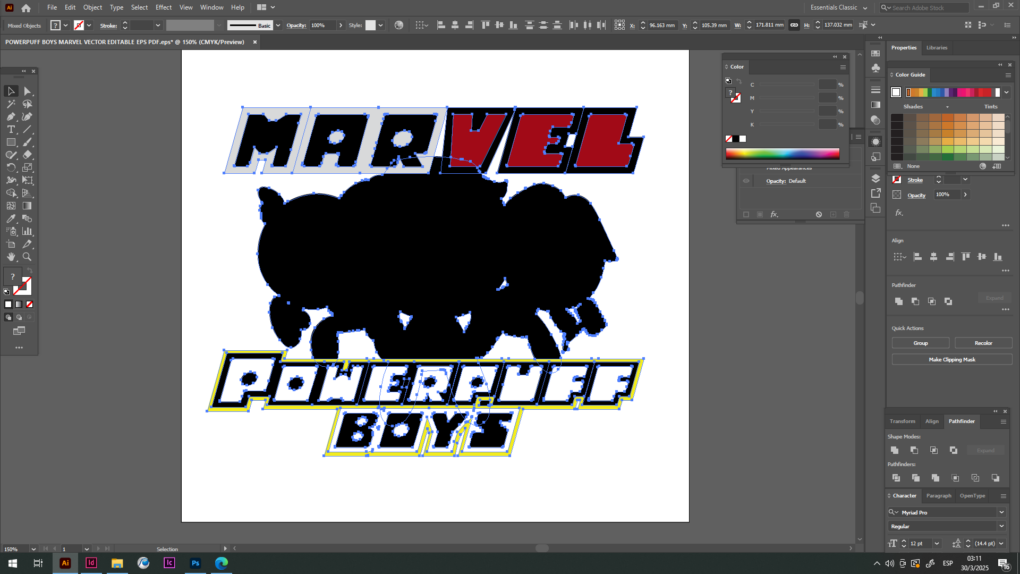This screenshot has height=574, width=1020.
Task: Select the Type tool
Action: click(11, 130)
